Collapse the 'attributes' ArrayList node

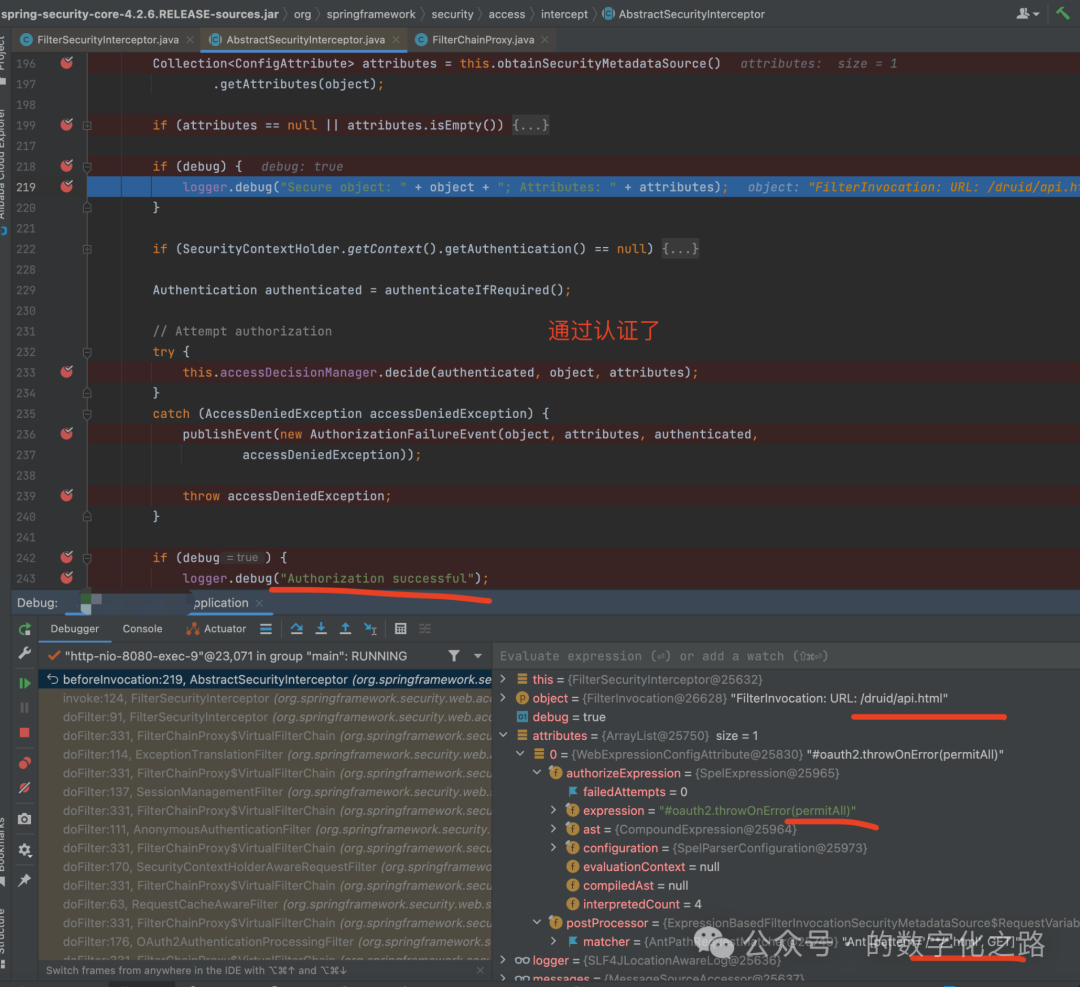coord(503,735)
